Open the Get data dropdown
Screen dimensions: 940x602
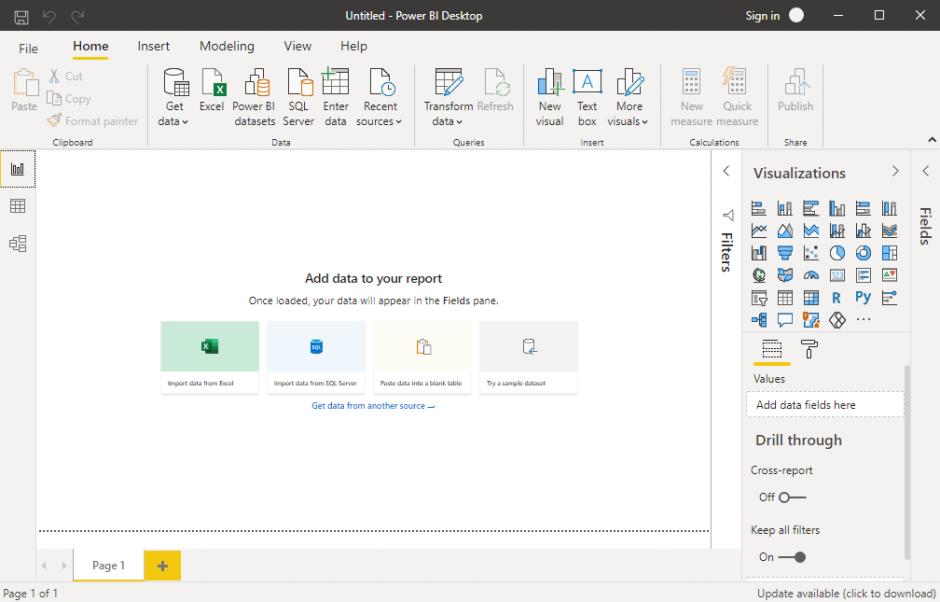tap(174, 97)
